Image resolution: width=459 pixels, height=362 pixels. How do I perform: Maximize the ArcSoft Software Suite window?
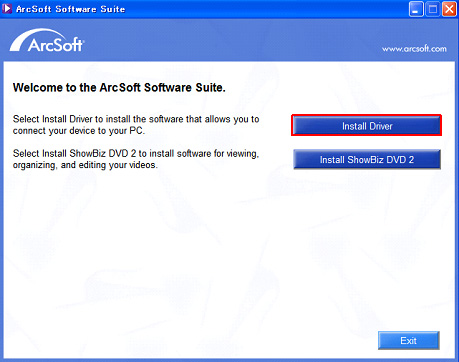[433, 9]
